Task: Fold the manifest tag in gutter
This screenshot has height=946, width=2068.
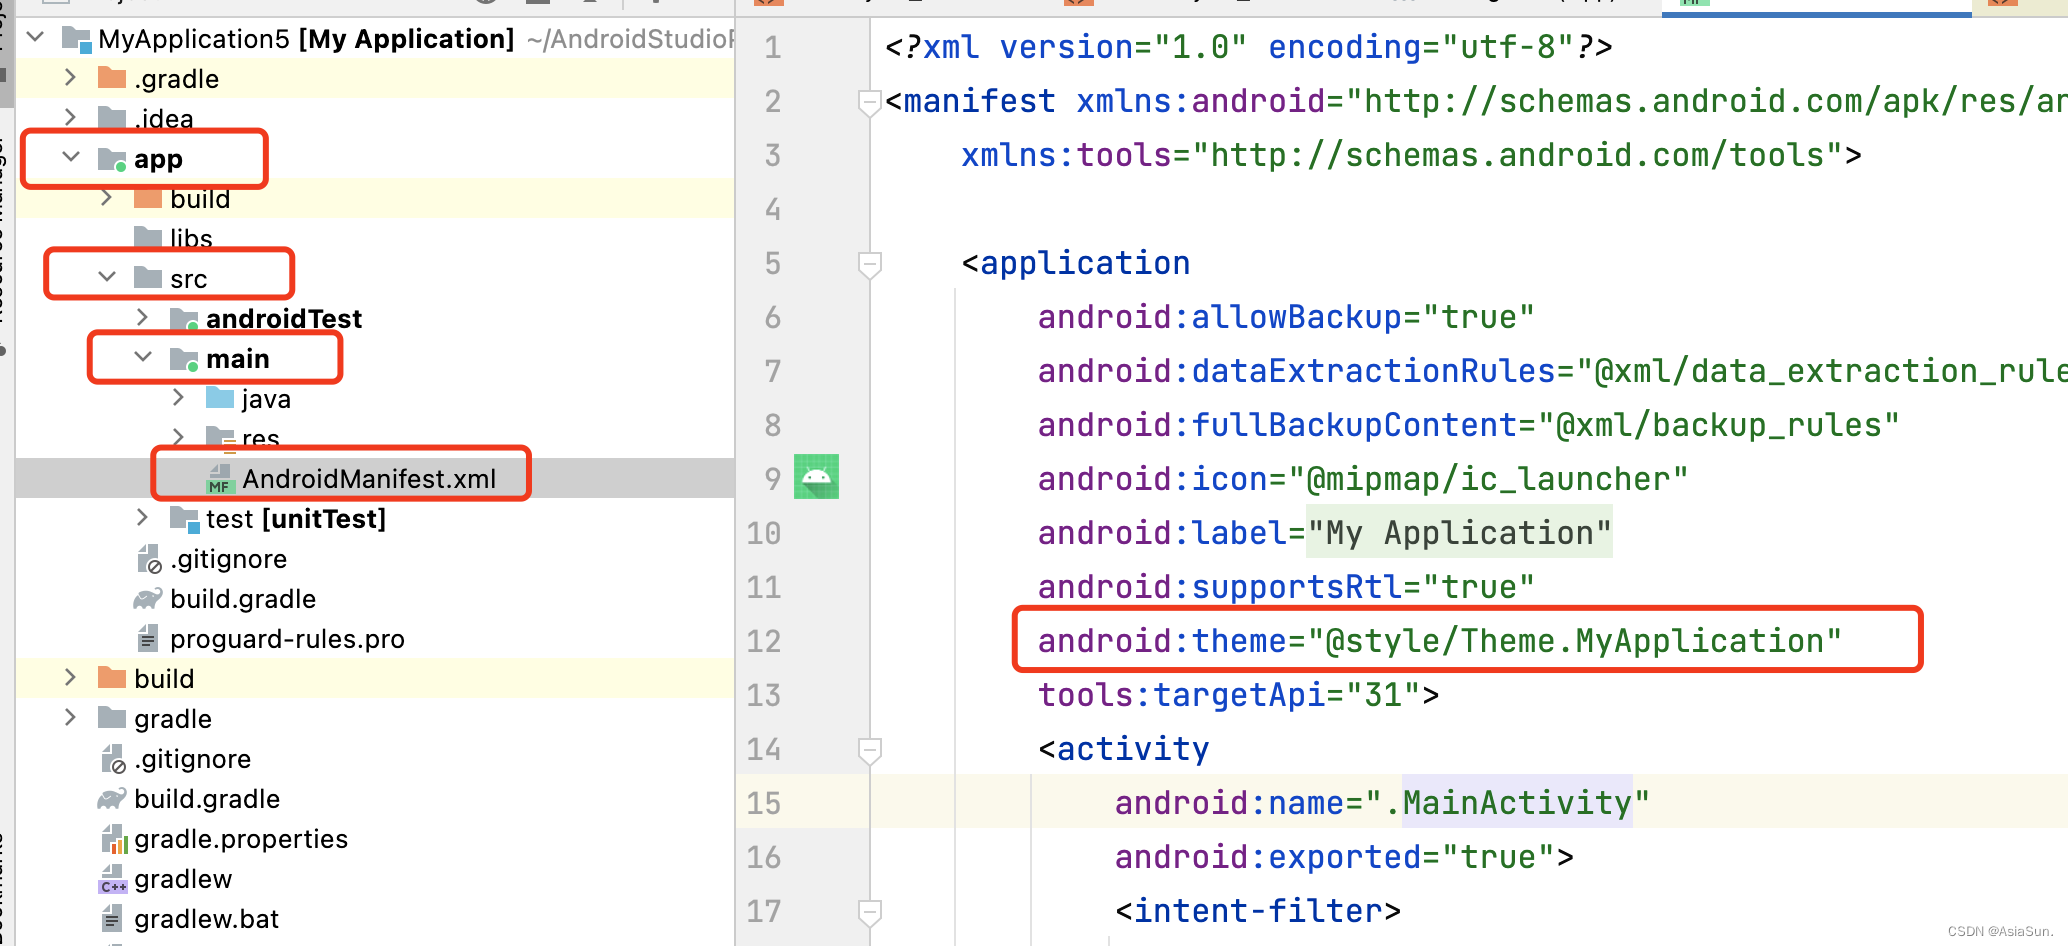Action: pyautogui.click(x=869, y=102)
